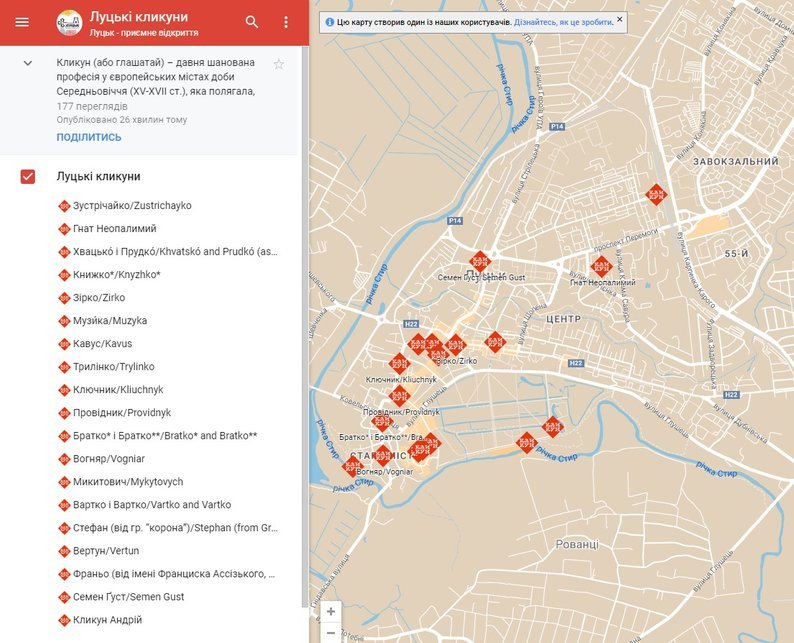This screenshot has width=794, height=643.
Task: Click the zoom in plus button
Action: pos(331,610)
